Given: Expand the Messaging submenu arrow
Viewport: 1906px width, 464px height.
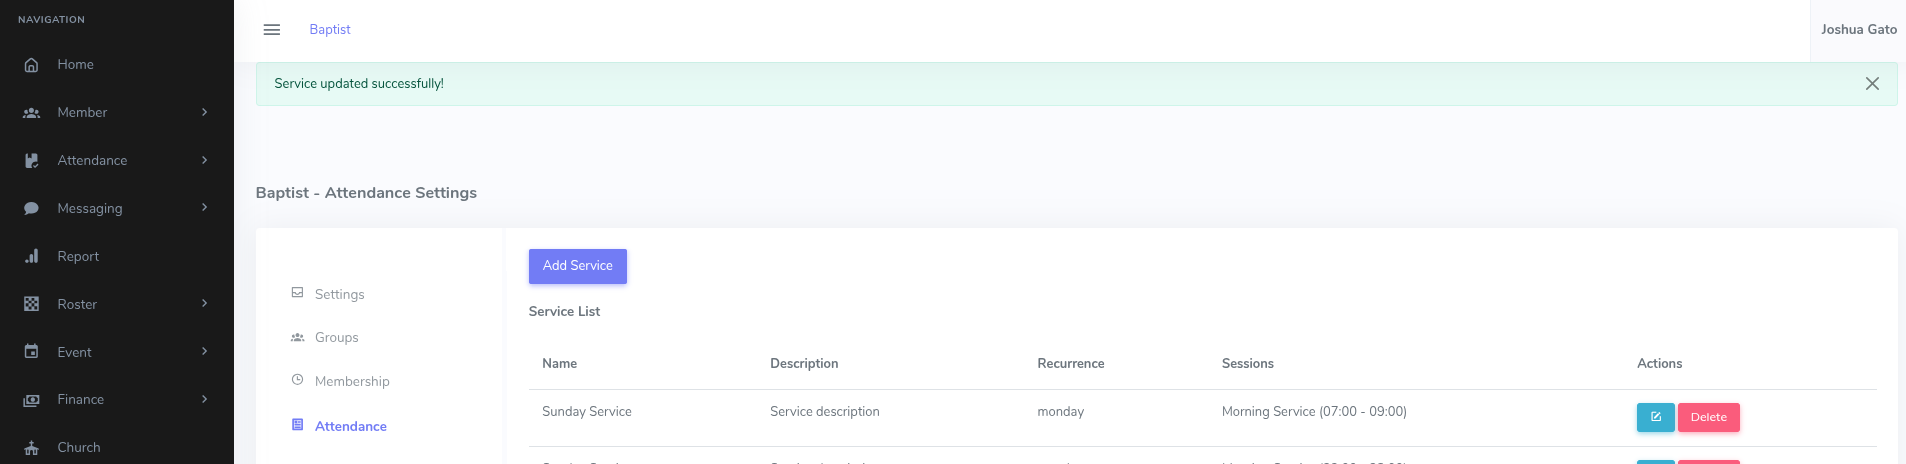Looking at the screenshot, I should pyautogui.click(x=204, y=208).
